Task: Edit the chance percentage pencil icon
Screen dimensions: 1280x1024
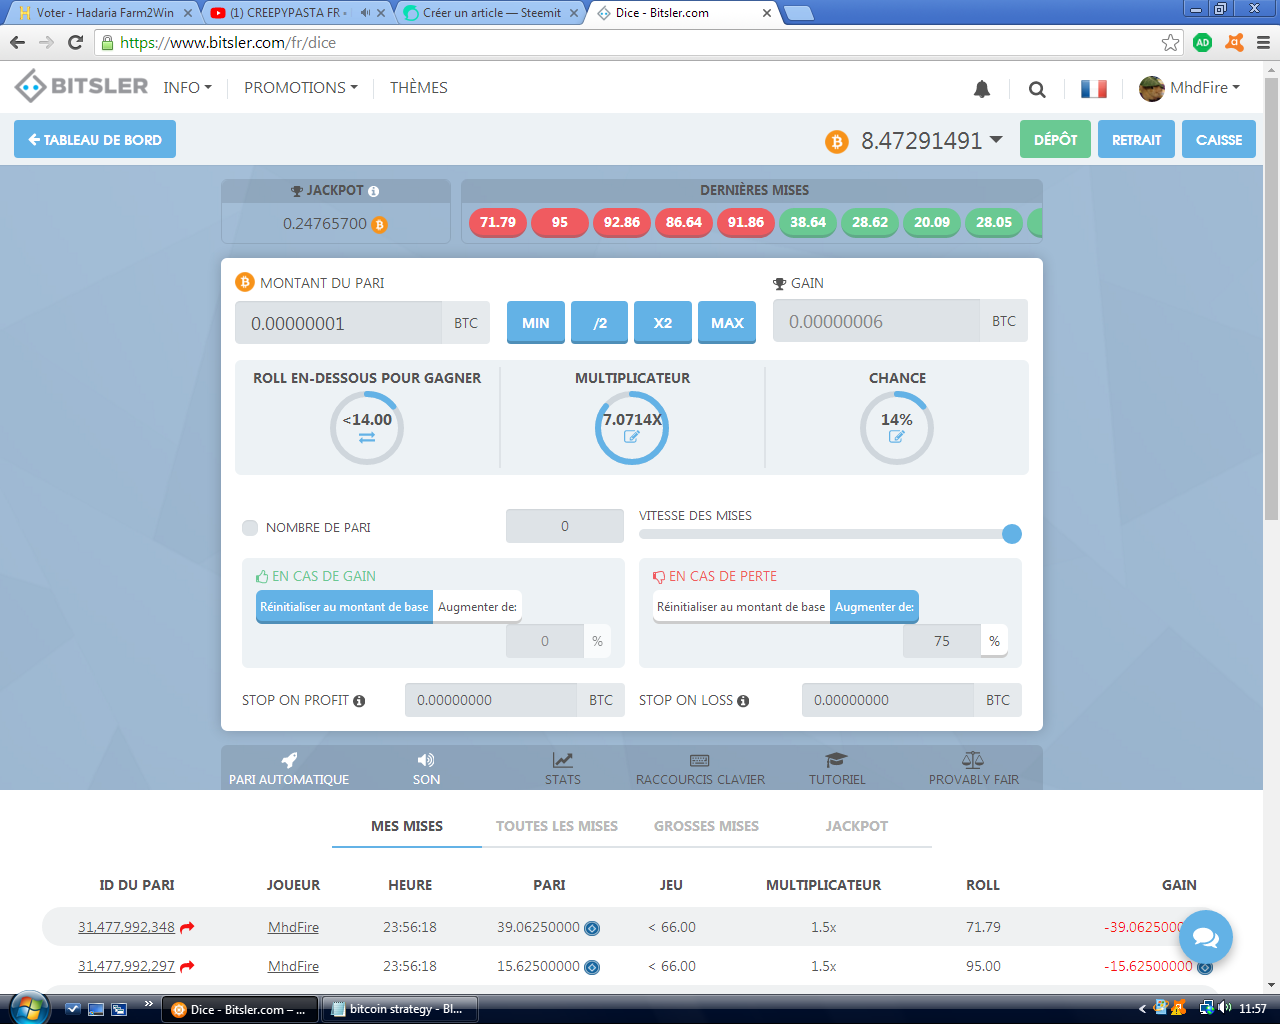Action: (897, 437)
